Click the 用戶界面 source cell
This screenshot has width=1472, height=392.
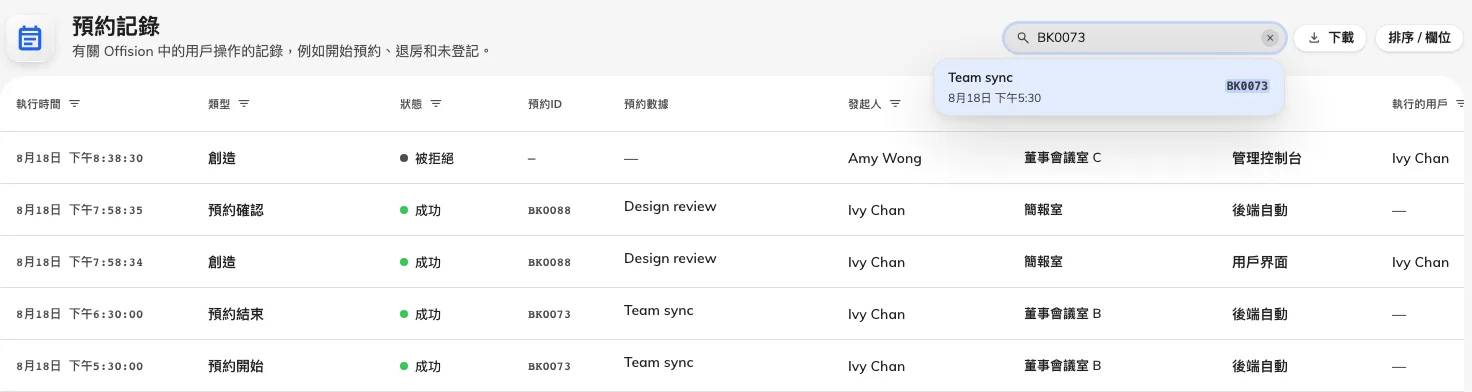point(1260,262)
